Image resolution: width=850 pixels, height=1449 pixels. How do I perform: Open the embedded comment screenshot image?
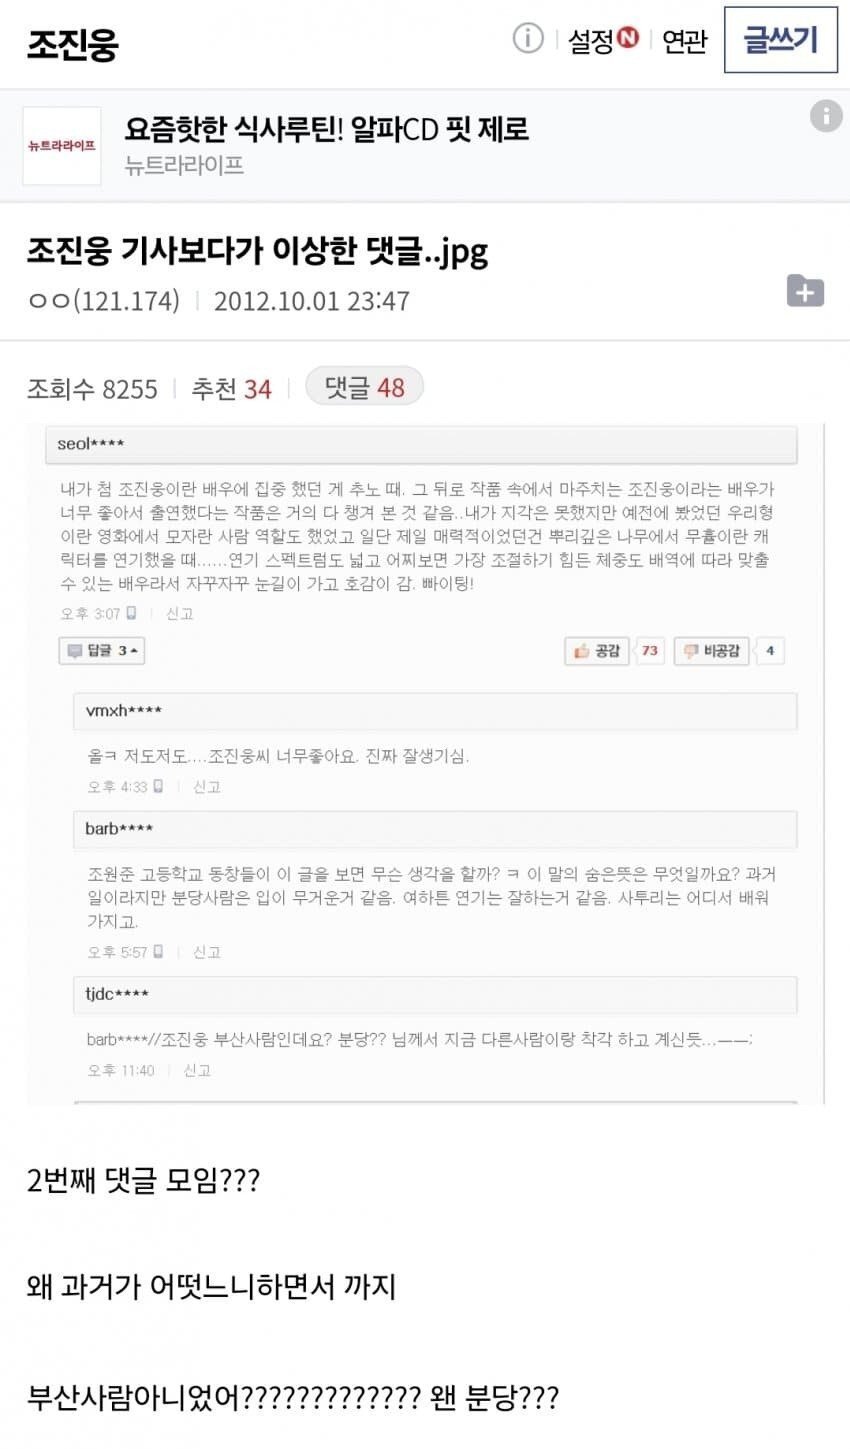(425, 764)
